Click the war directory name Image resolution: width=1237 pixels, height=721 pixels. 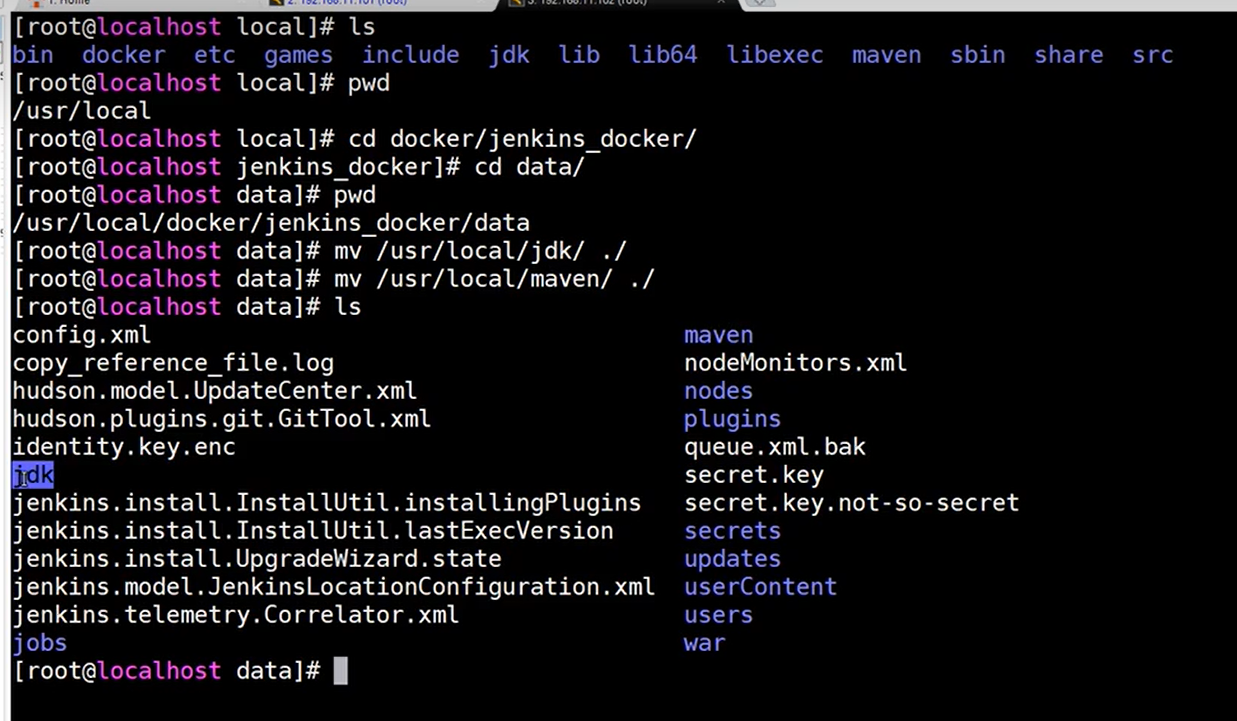705,643
